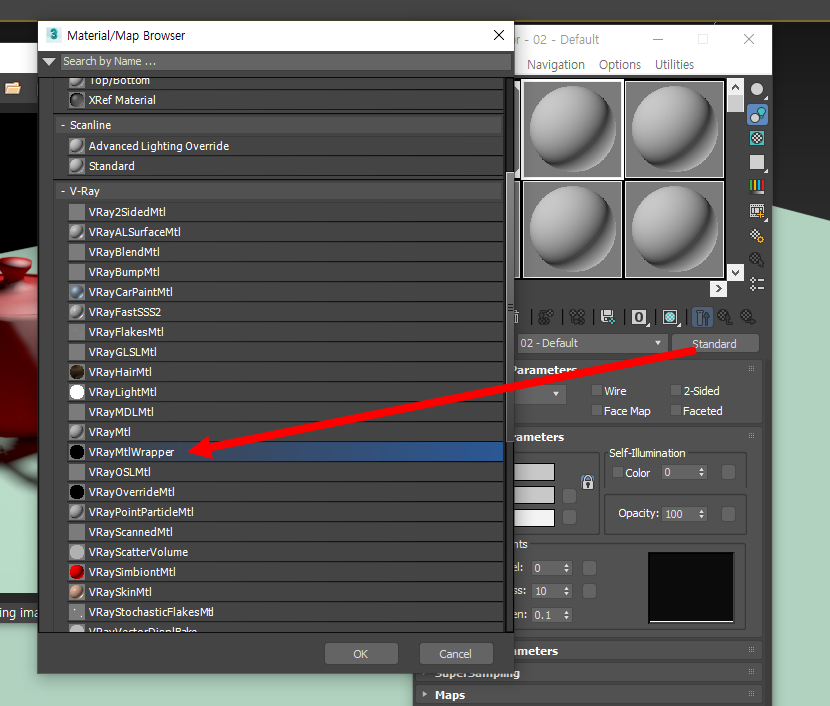Click sample slots scroll right arrow
The height and width of the screenshot is (706, 830).
(718, 288)
